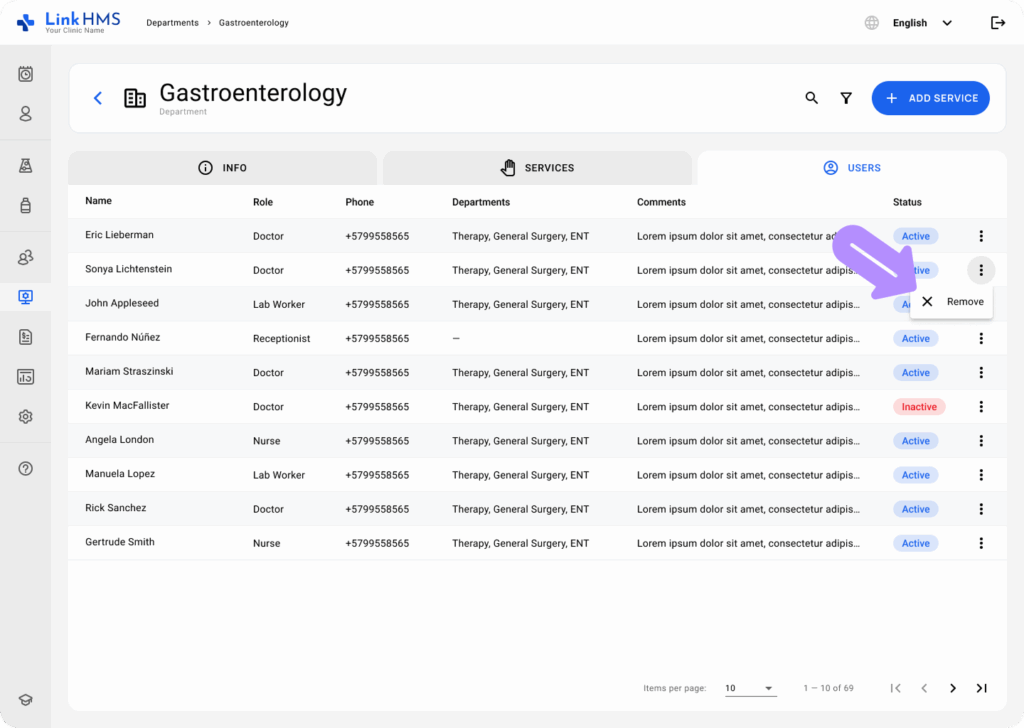Open Sonya Lichtenstein's three-dot actions menu

tap(981, 270)
